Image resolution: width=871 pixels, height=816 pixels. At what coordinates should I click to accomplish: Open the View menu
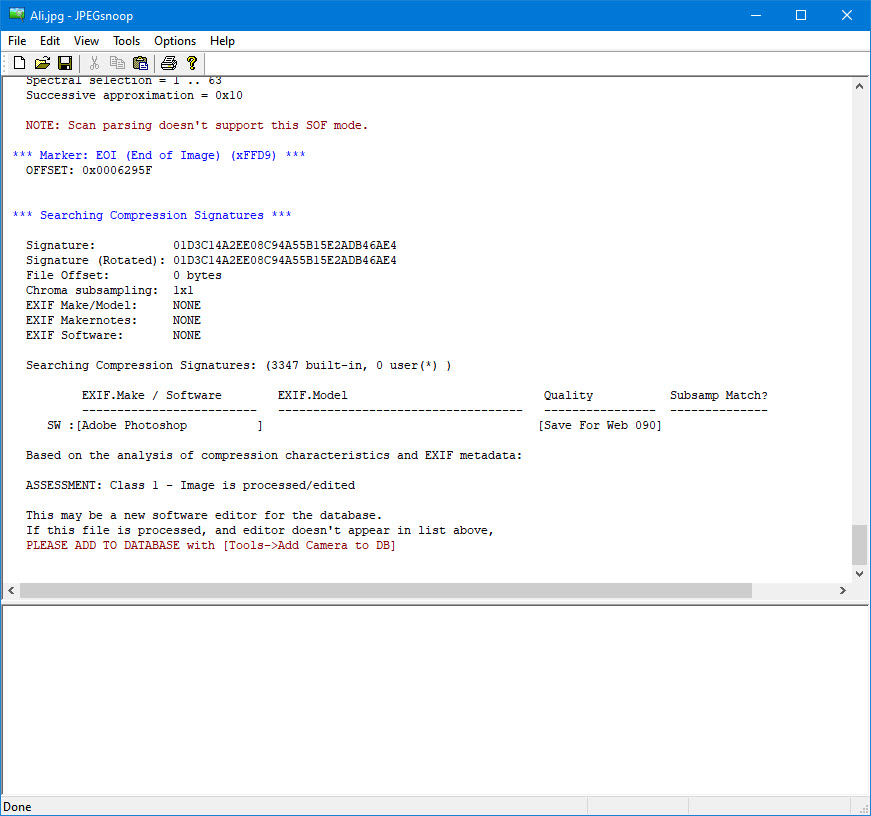[86, 41]
